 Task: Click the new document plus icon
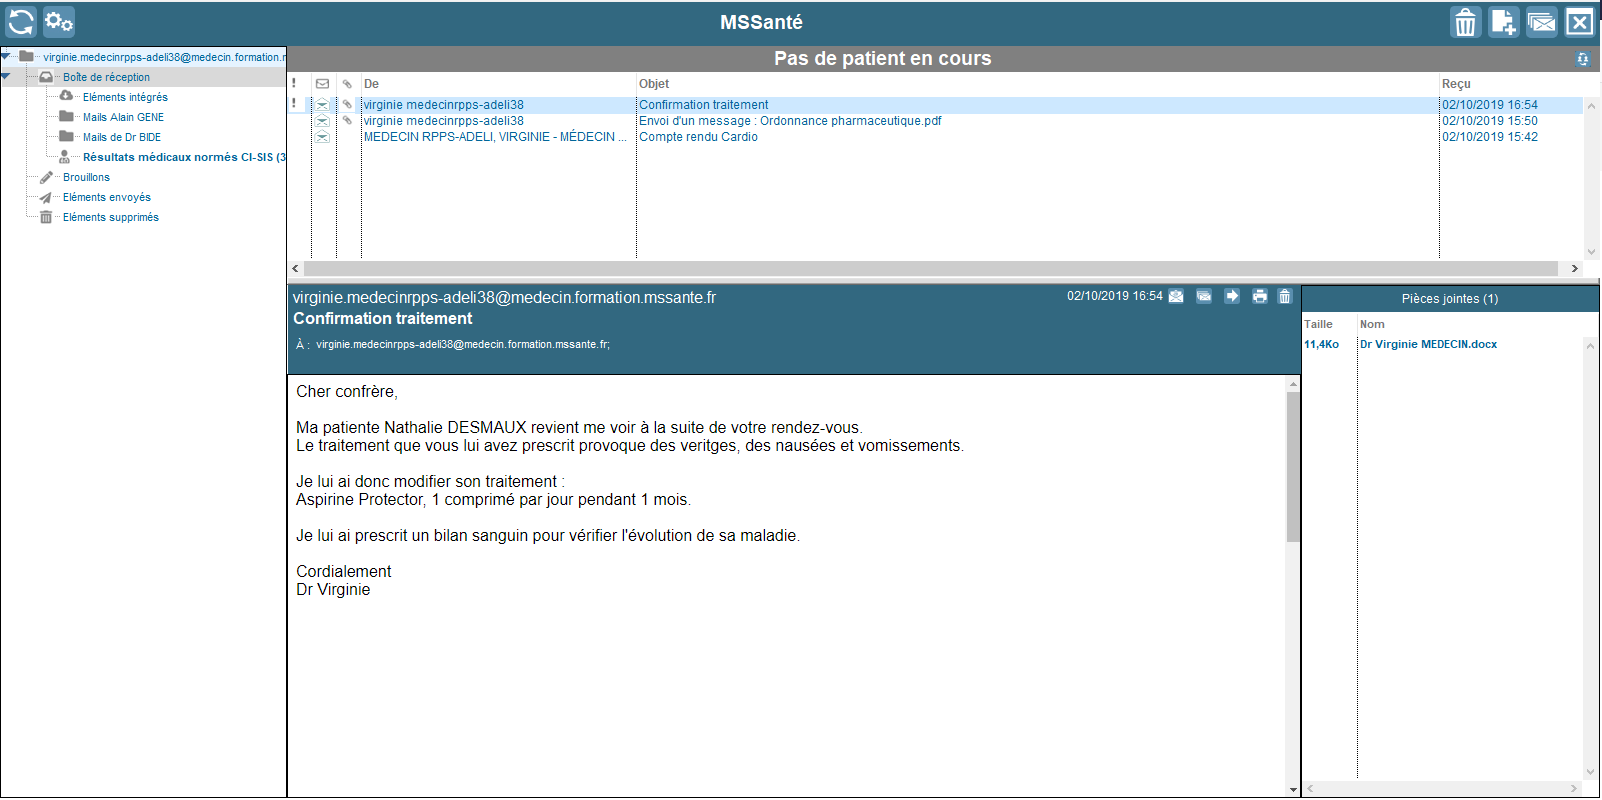pyautogui.click(x=1503, y=22)
